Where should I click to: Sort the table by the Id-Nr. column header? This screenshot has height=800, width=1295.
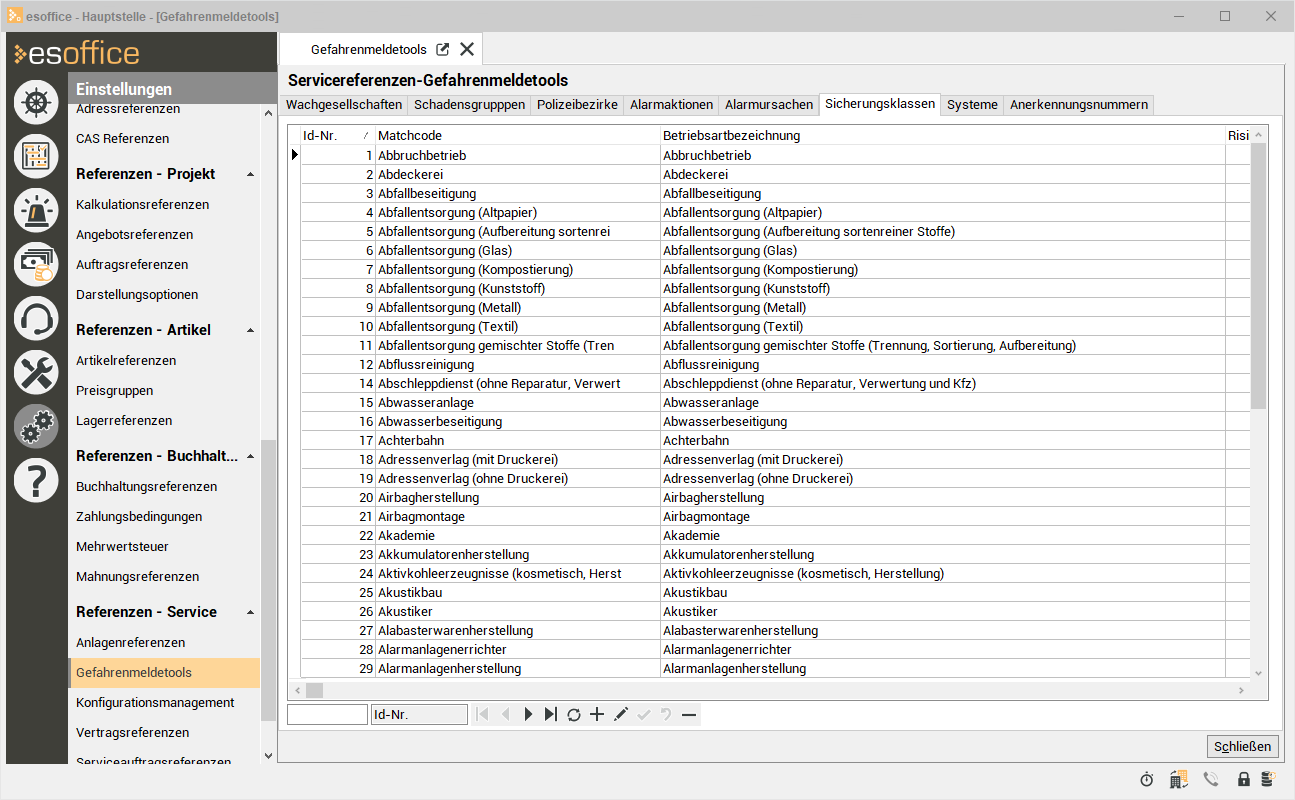(337, 135)
